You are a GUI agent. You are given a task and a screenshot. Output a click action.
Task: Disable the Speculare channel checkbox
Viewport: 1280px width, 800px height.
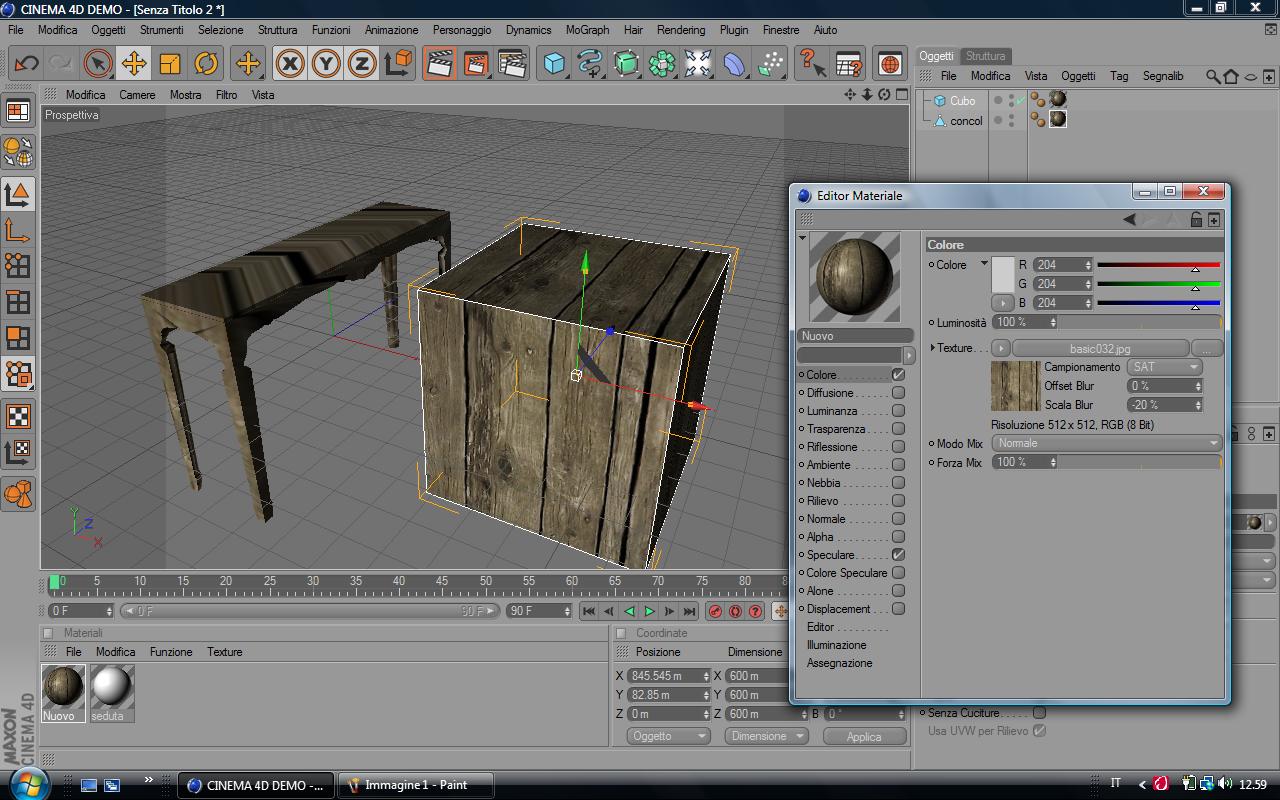[898, 555]
